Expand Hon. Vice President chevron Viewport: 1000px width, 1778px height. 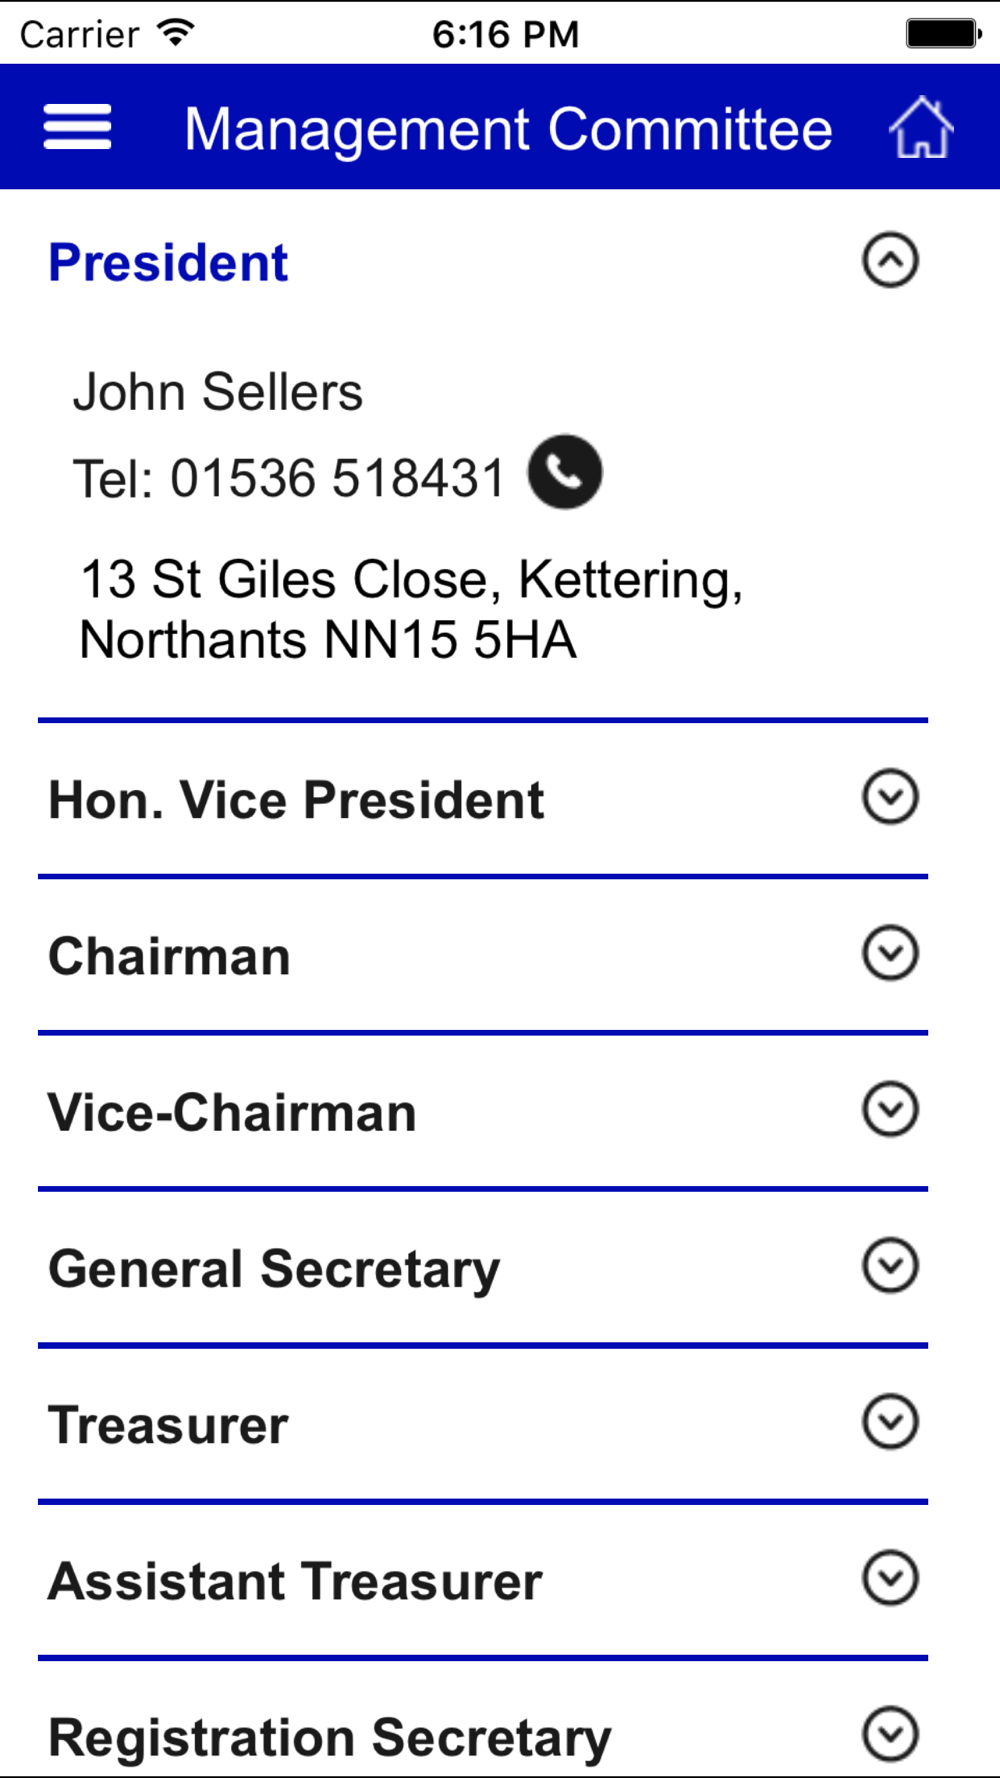[x=890, y=797]
